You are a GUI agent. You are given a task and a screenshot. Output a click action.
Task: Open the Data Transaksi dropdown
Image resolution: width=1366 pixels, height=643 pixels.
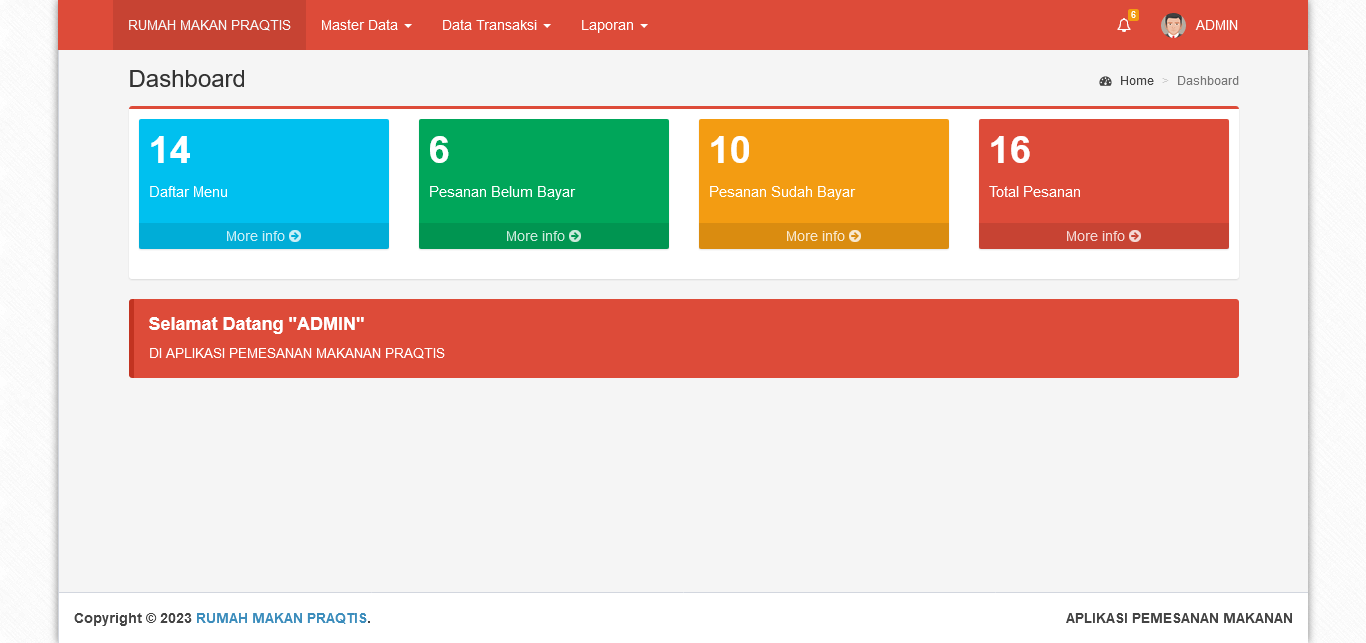click(496, 25)
